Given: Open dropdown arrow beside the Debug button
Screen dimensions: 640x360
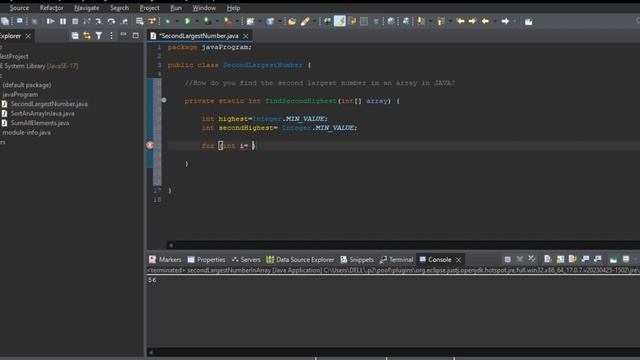Looking at the screenshot, I should [x=177, y=21].
